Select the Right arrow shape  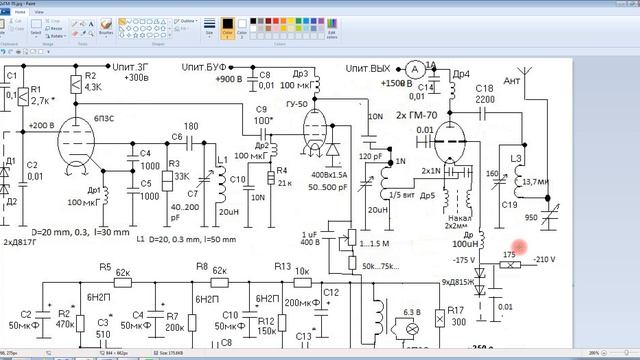click(x=149, y=29)
